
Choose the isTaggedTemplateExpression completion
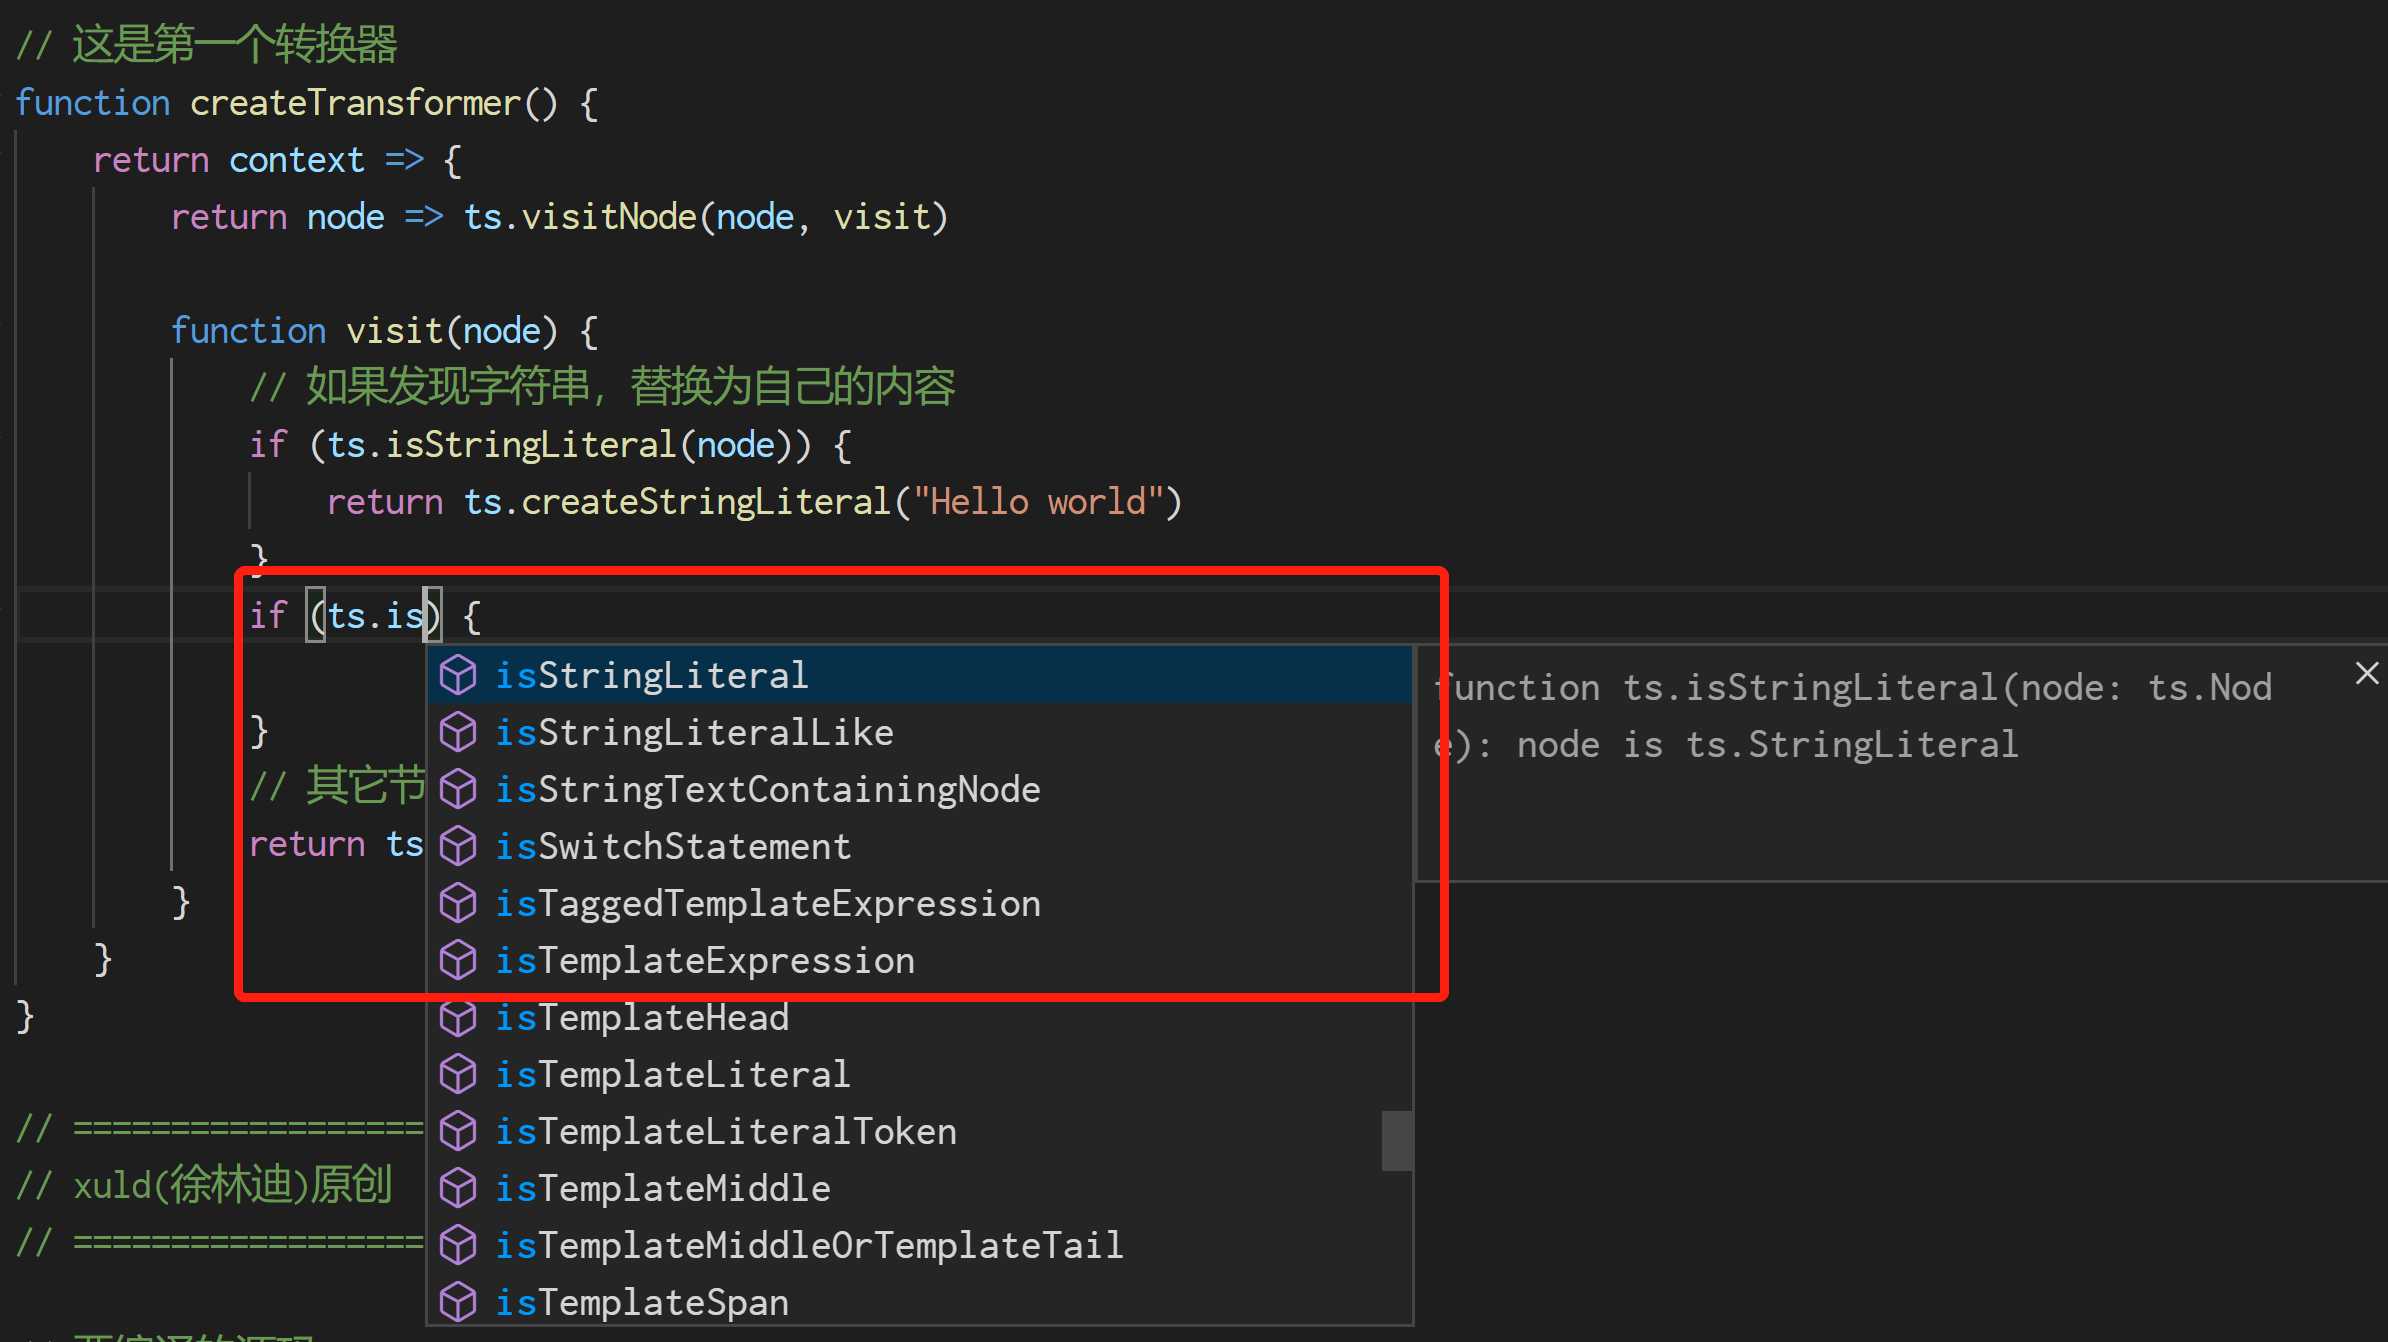920,903
